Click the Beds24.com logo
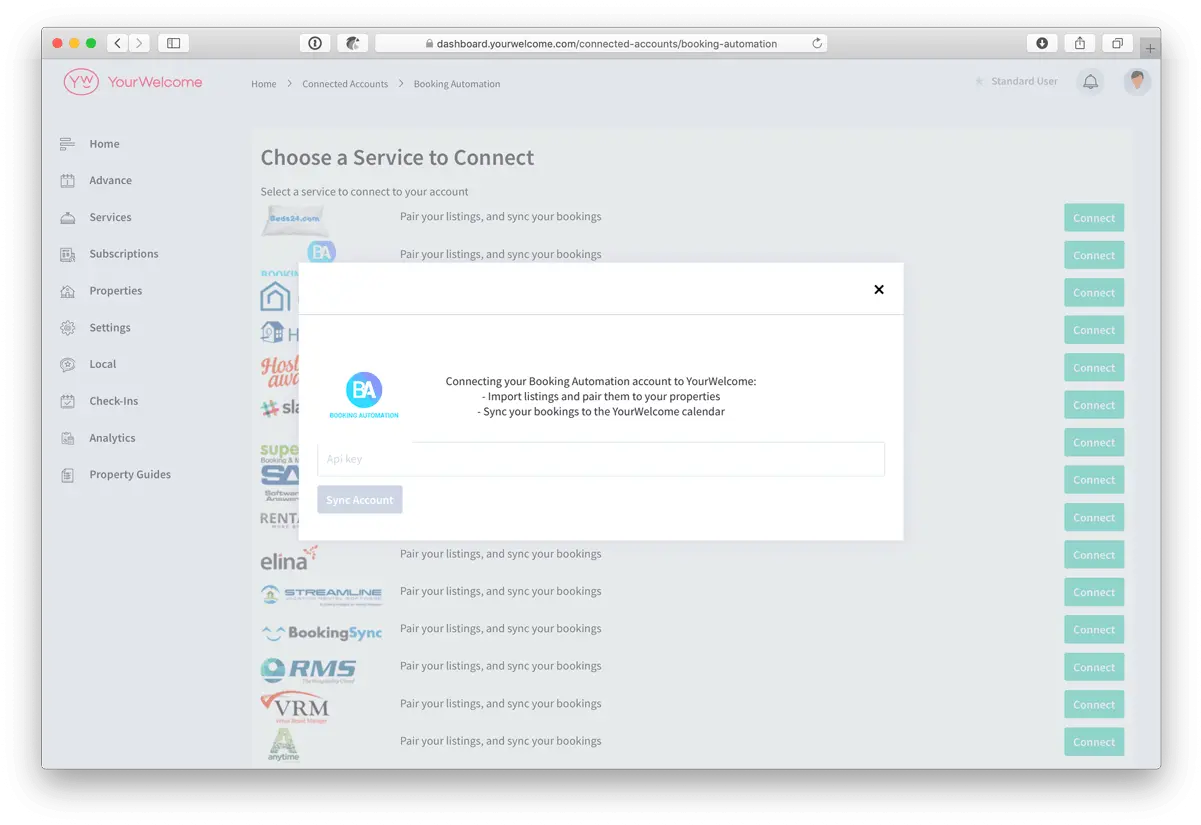1201x825 pixels. tap(293, 220)
